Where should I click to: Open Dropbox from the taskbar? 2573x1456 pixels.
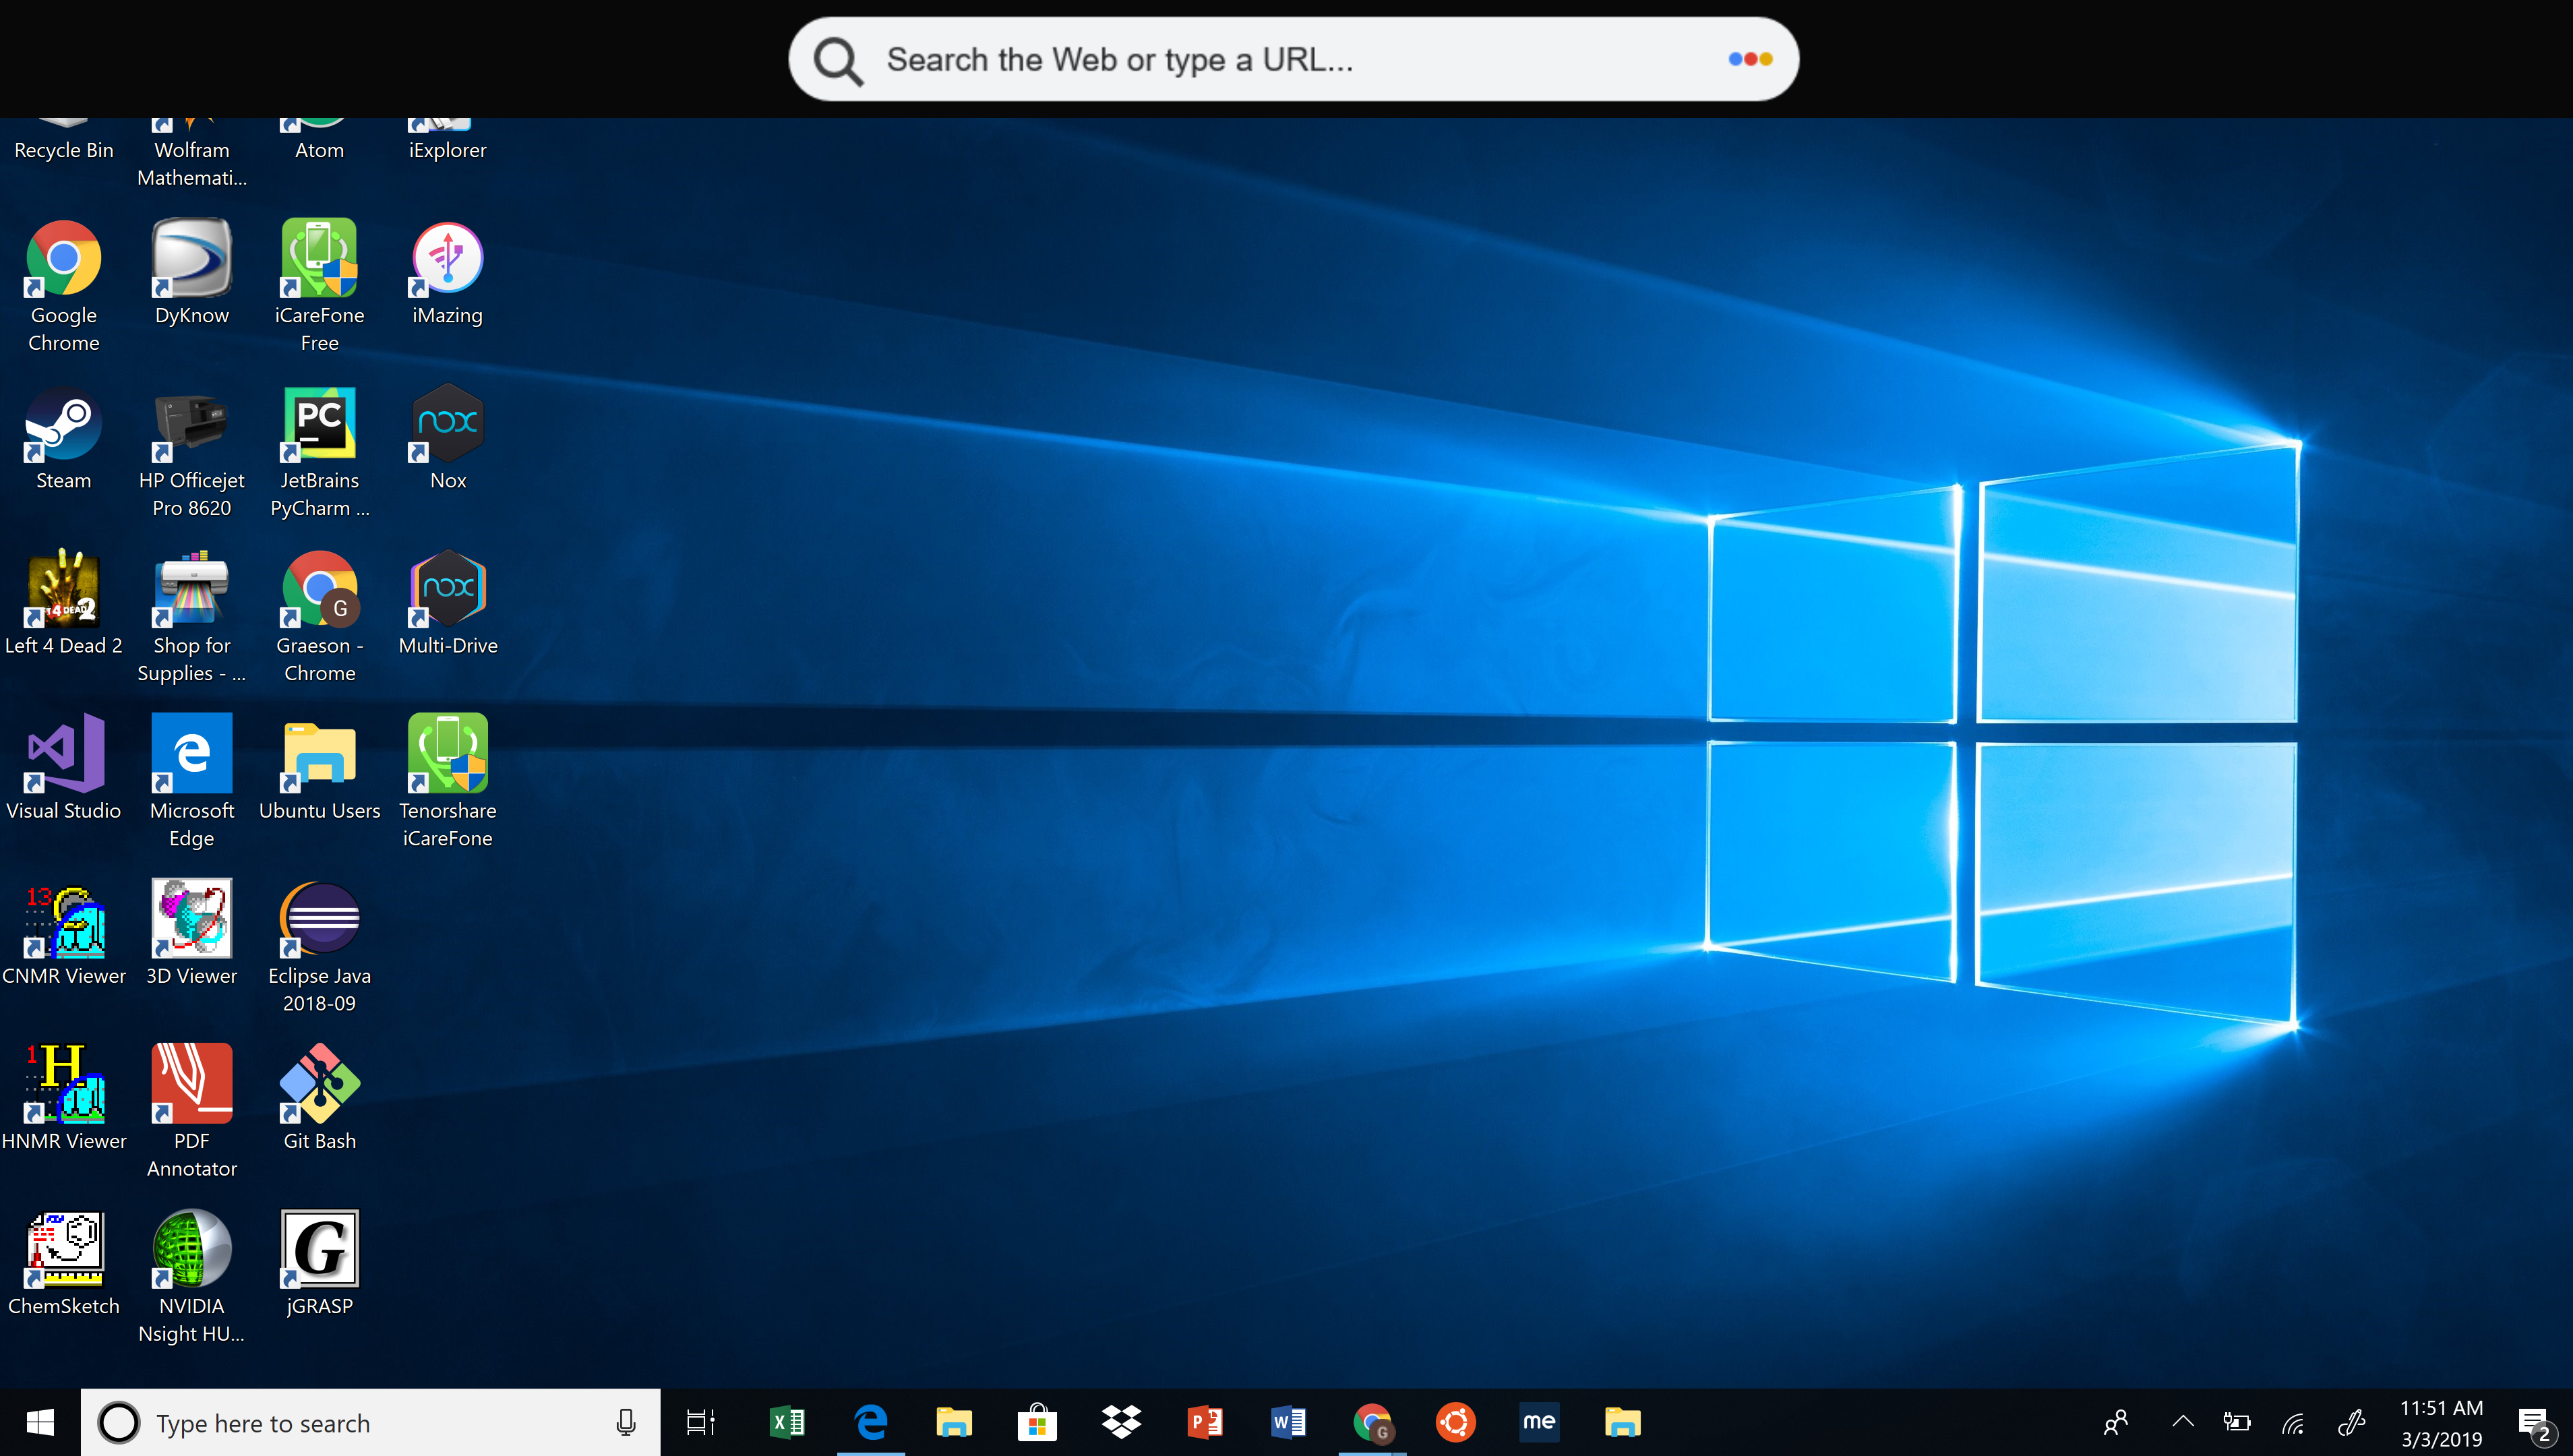pyautogui.click(x=1121, y=1422)
